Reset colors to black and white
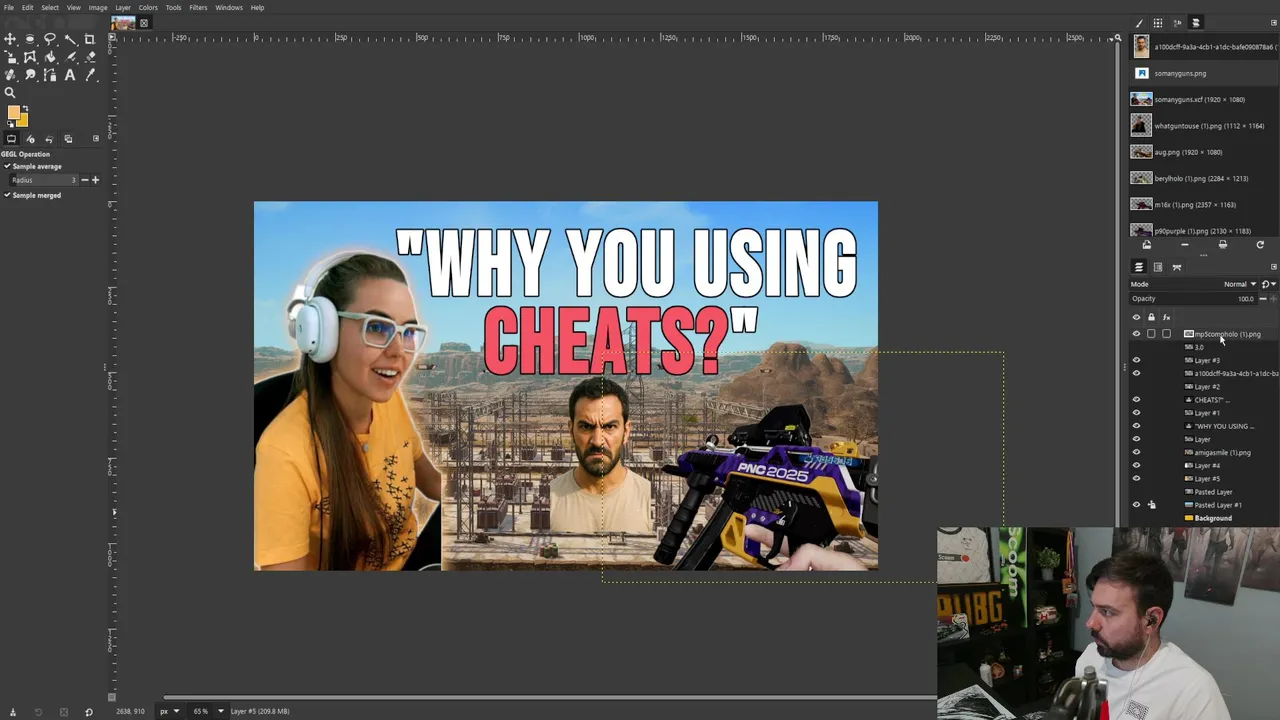This screenshot has width=1280, height=720. 10,124
